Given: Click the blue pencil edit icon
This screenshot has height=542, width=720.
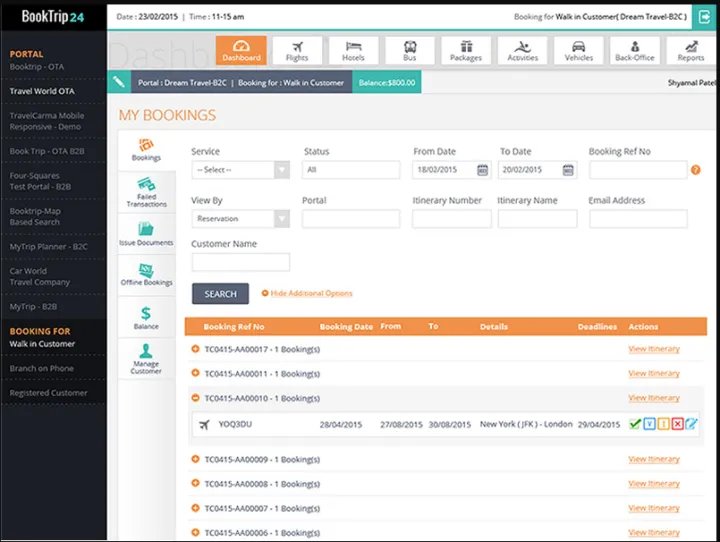Looking at the screenshot, I should [691, 424].
